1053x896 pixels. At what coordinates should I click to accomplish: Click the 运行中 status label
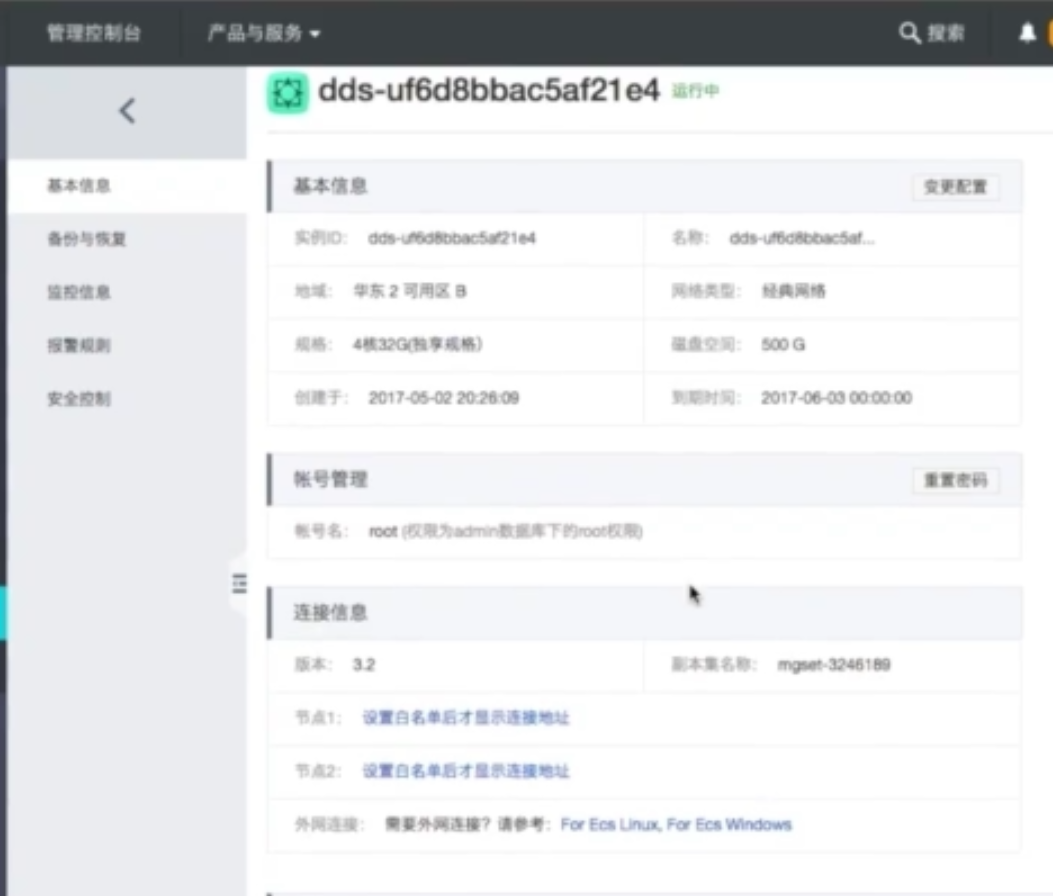click(696, 92)
